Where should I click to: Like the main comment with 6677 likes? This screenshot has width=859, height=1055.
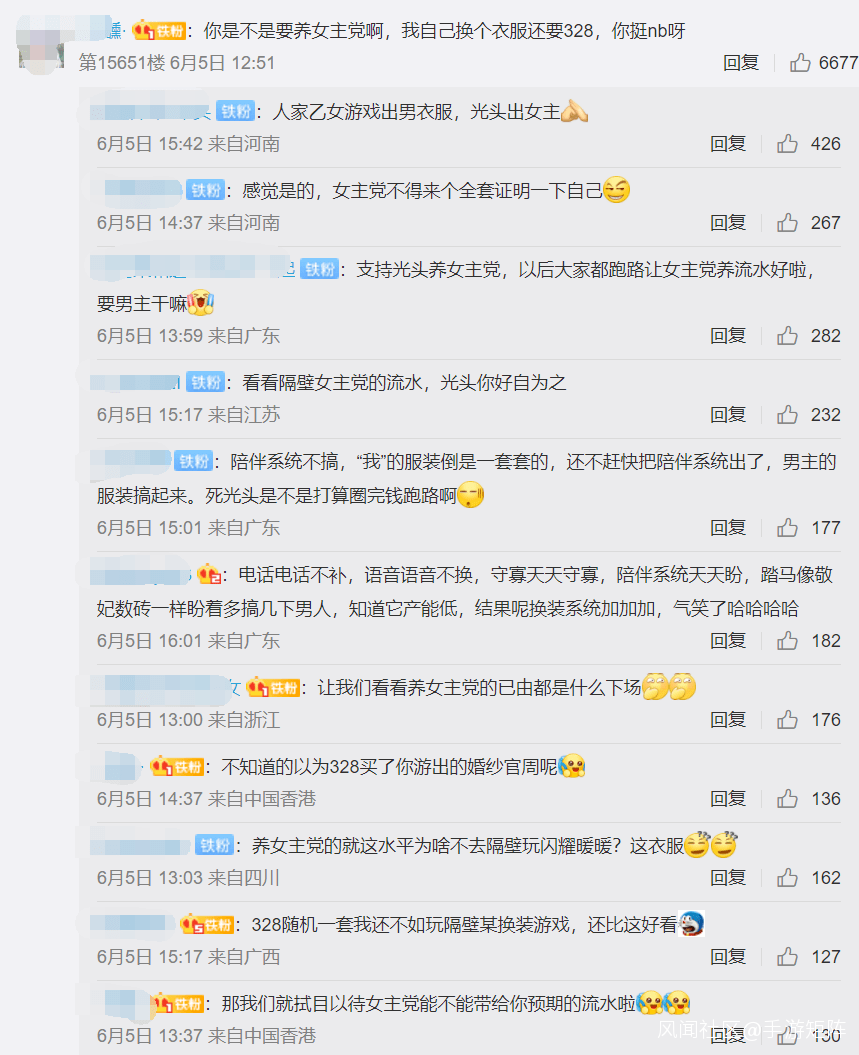(800, 63)
